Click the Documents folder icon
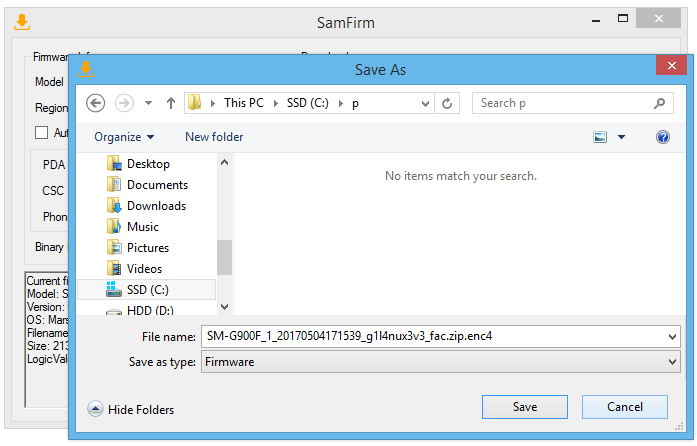Screen dimensions: 697x446 [x=114, y=184]
